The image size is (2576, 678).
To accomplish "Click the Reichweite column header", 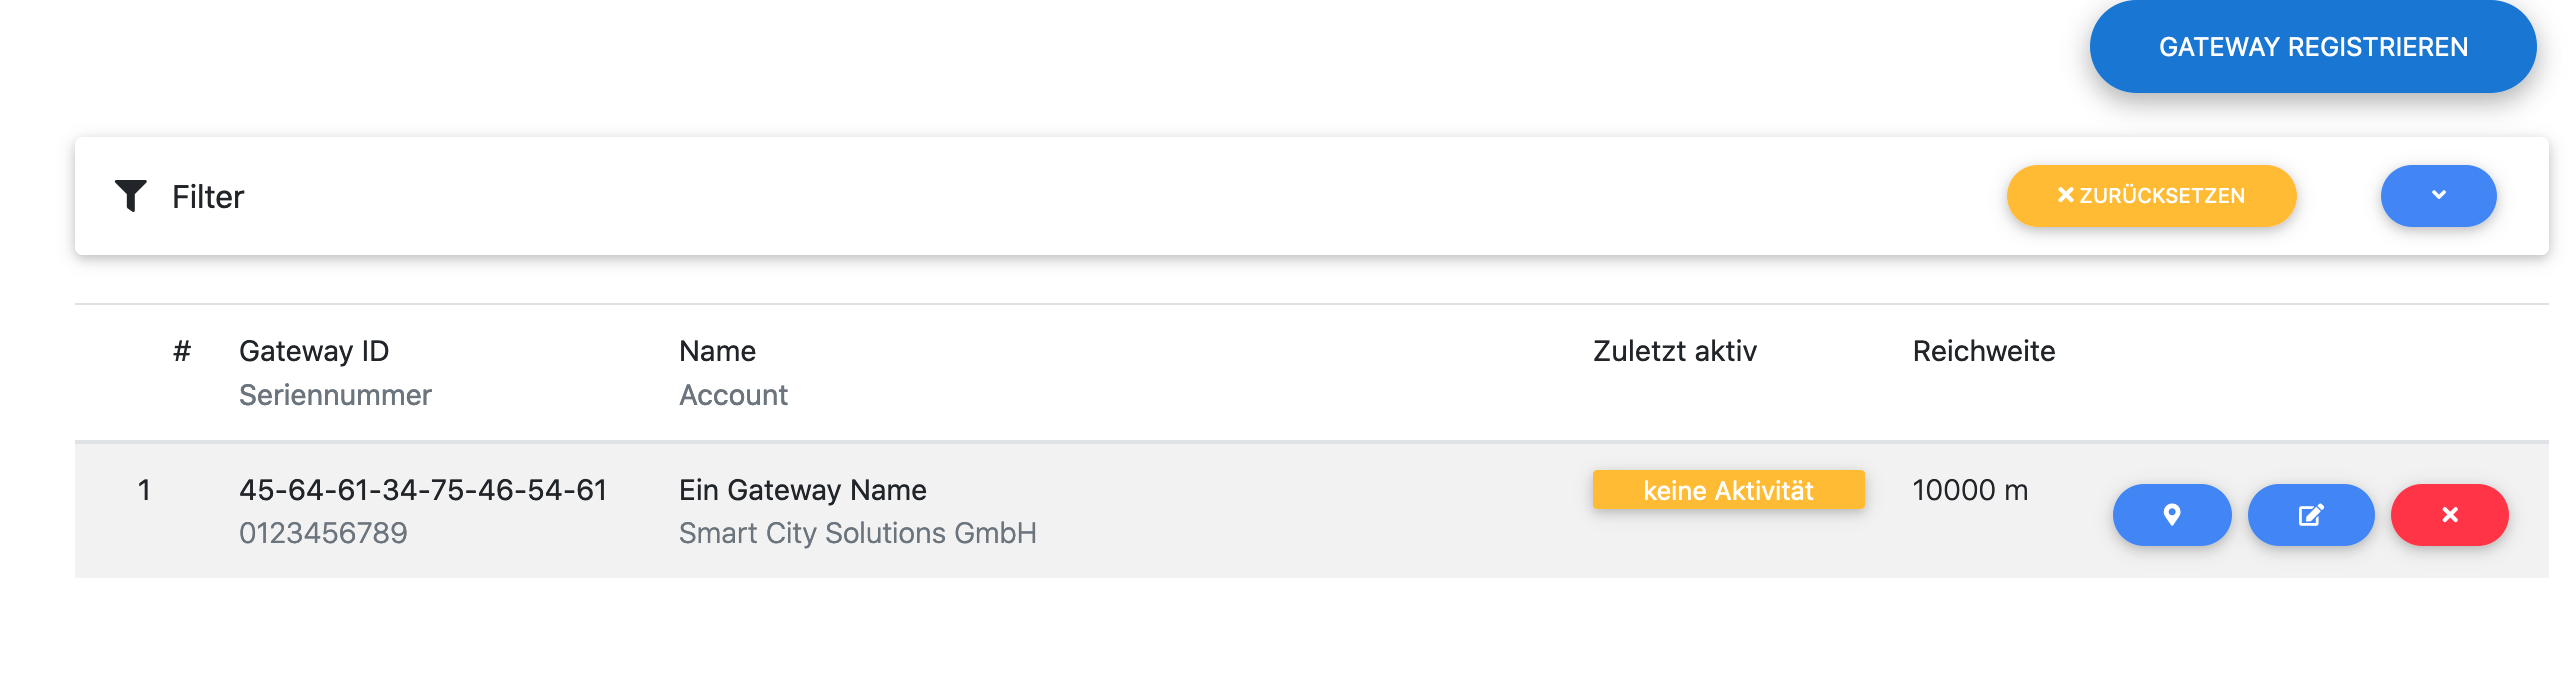I will click(1983, 351).
